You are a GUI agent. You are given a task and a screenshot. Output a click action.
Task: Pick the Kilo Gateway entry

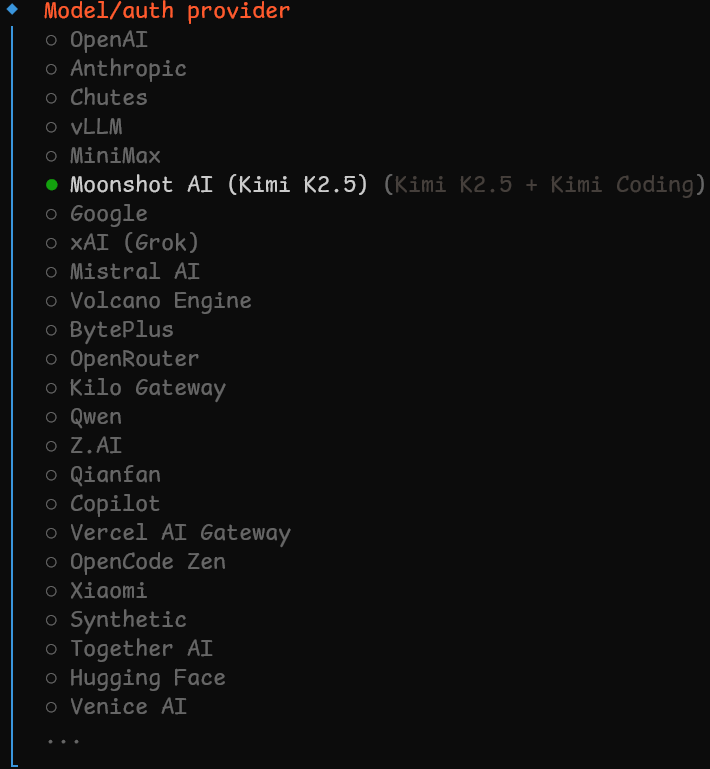147,388
